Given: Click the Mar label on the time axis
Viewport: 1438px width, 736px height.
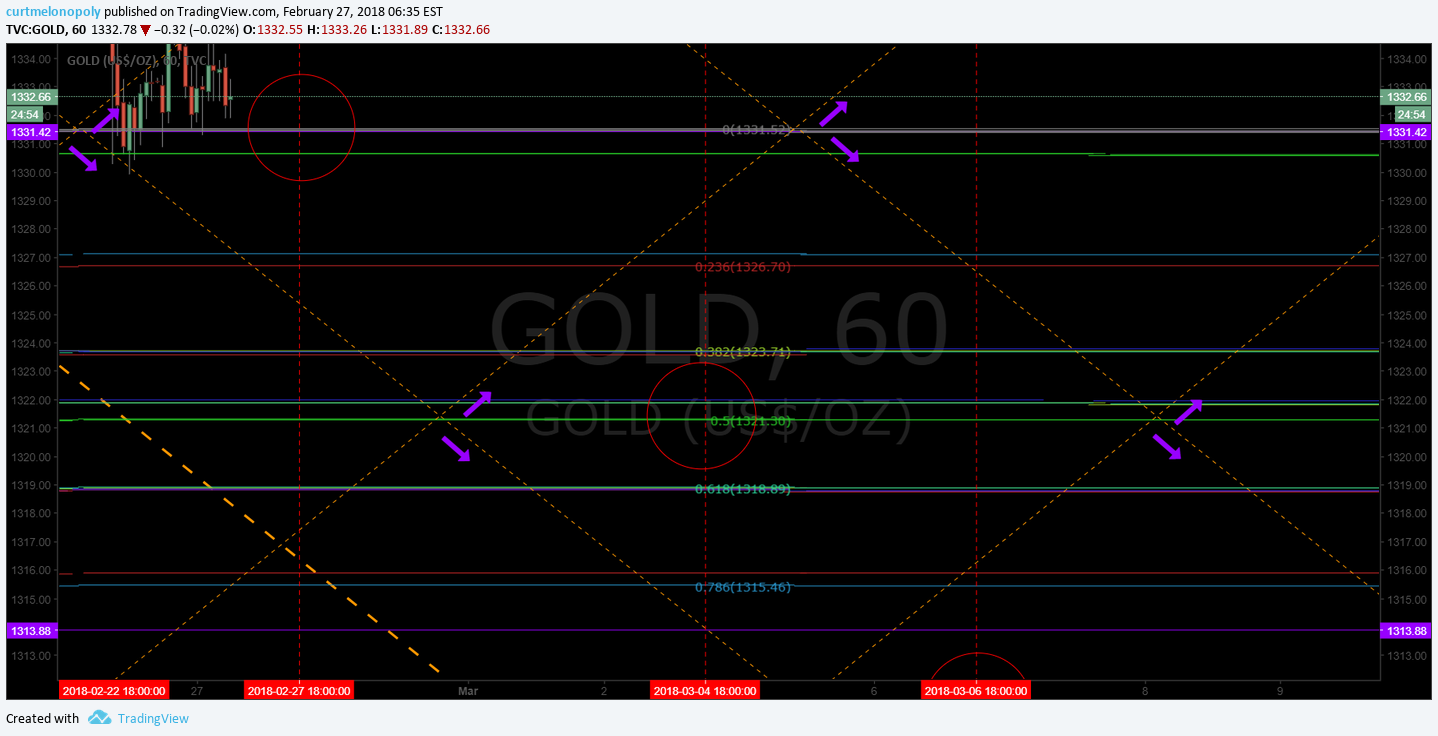Looking at the screenshot, I should point(467,691).
